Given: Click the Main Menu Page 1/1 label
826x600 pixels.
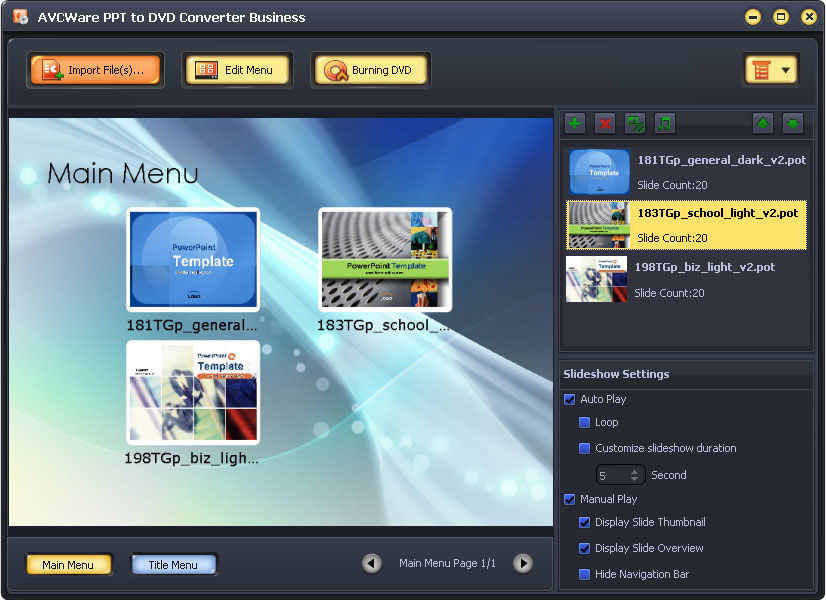Looking at the screenshot, I should 447,564.
